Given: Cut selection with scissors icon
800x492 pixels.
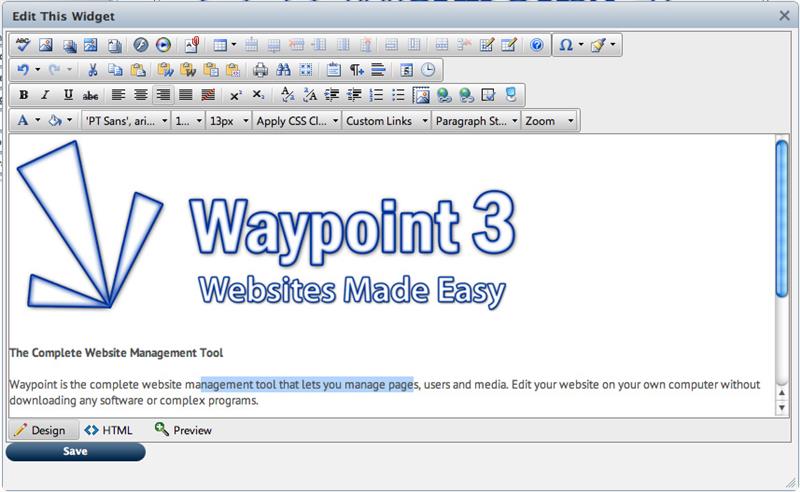Looking at the screenshot, I should (92, 70).
